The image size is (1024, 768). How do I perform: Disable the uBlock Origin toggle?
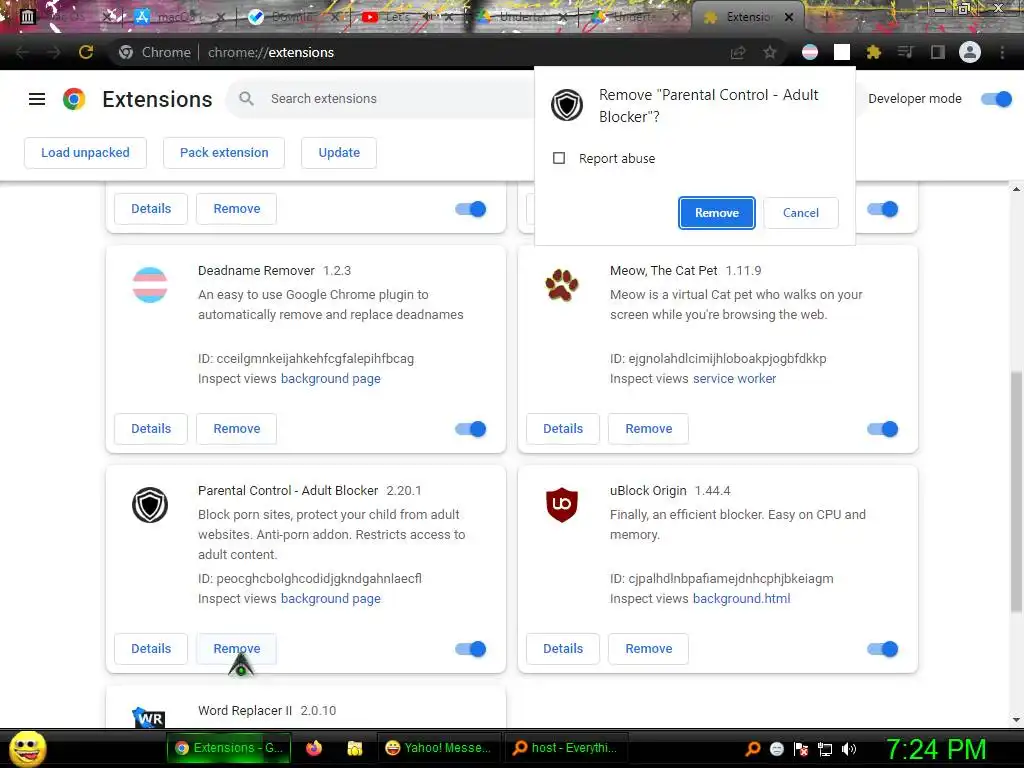[882, 649]
